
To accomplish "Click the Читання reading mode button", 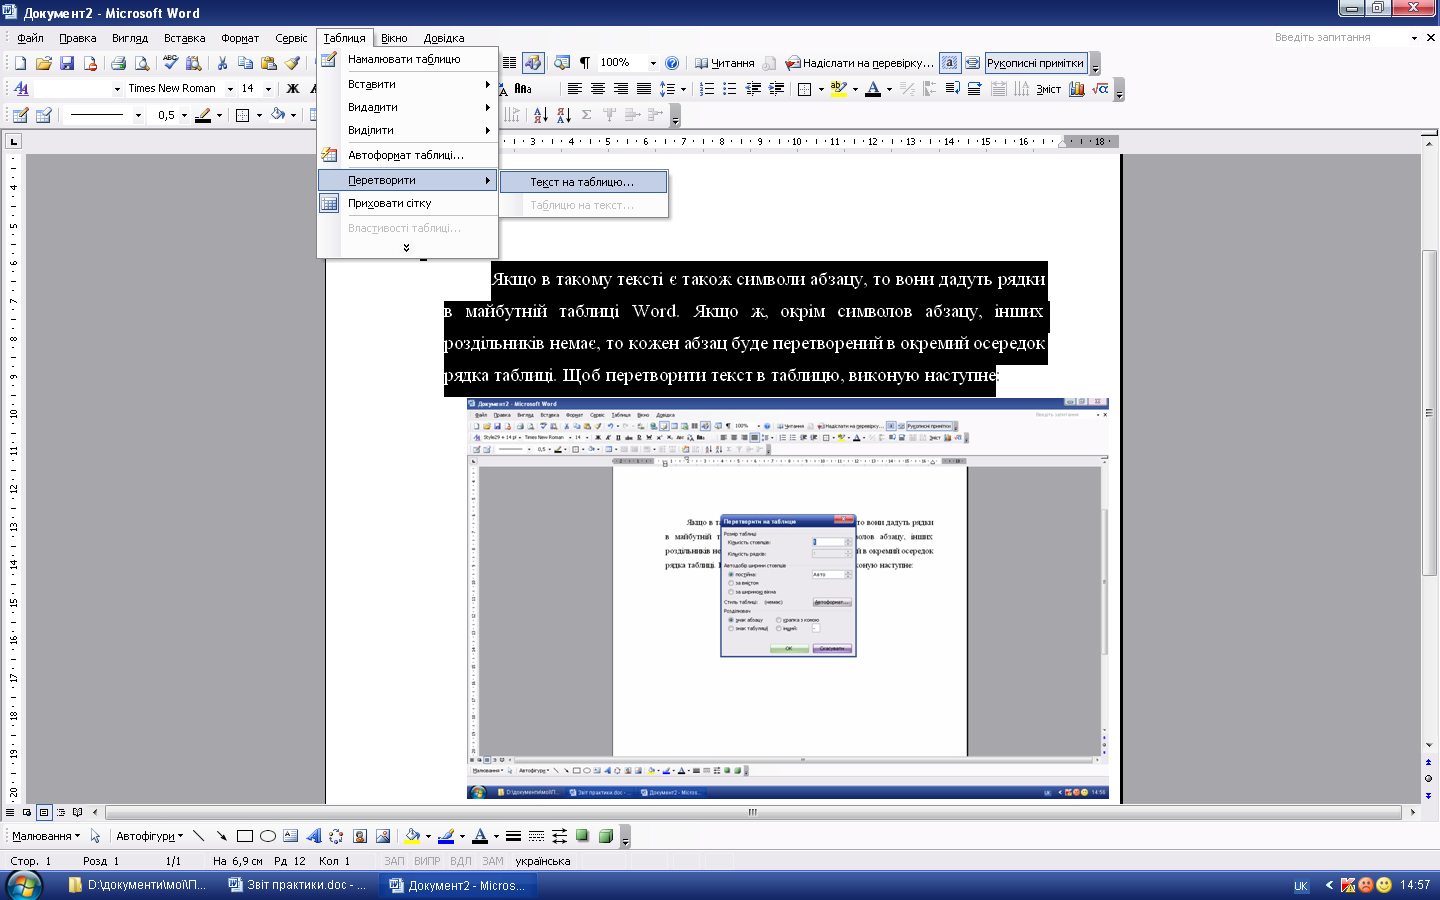I will (x=724, y=63).
